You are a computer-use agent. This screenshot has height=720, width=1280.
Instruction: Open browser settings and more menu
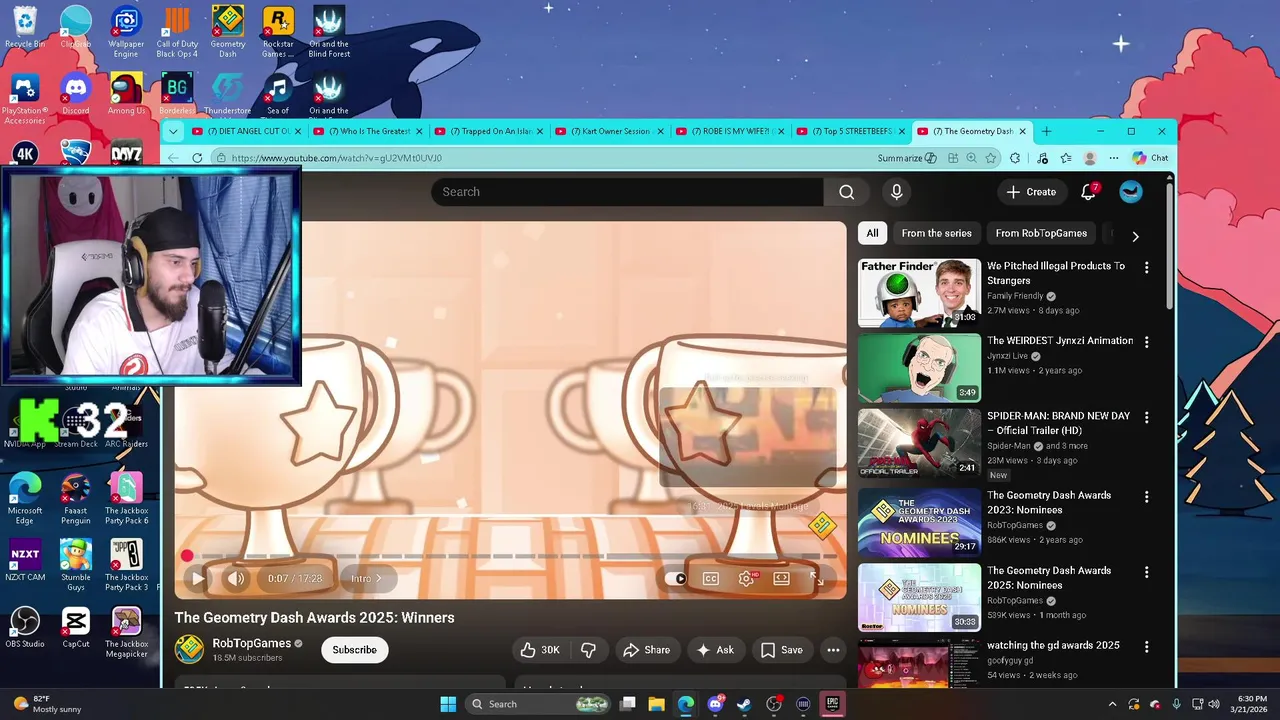pos(1113,158)
